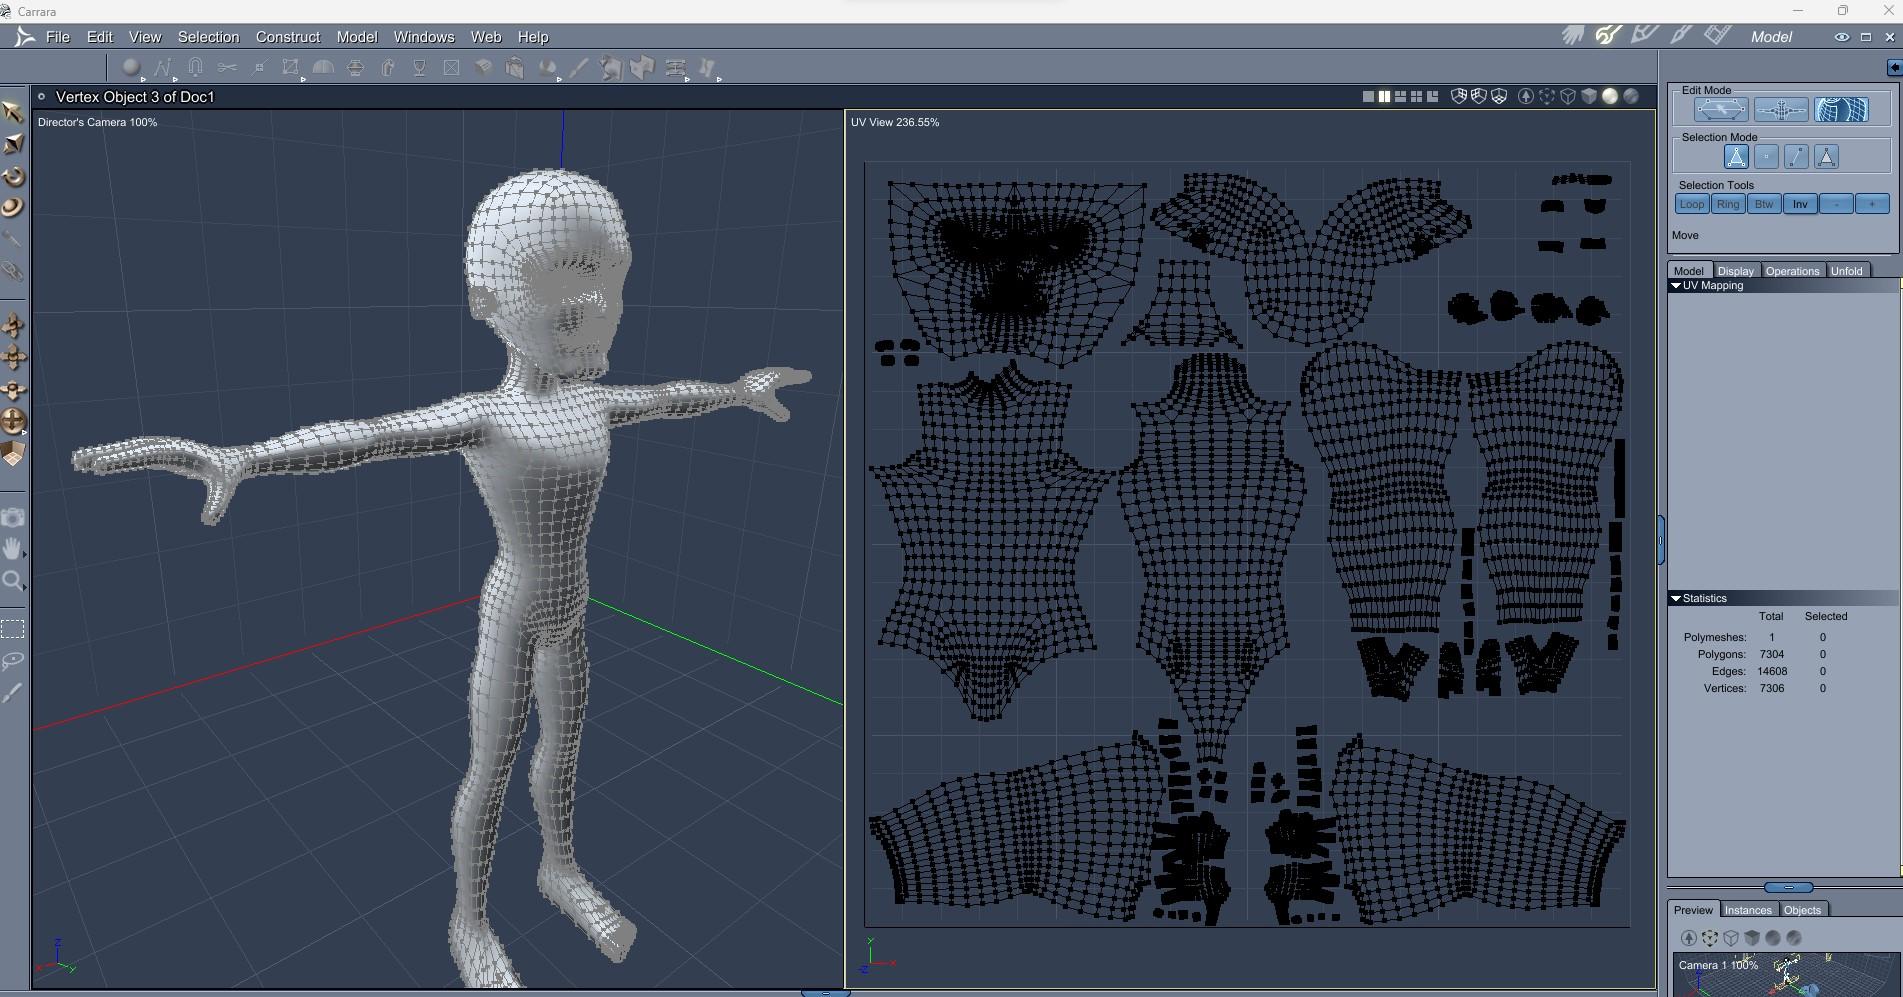This screenshot has width=1903, height=997.
Task: Select the arrow Move/Selection tool
Action: (x=13, y=112)
